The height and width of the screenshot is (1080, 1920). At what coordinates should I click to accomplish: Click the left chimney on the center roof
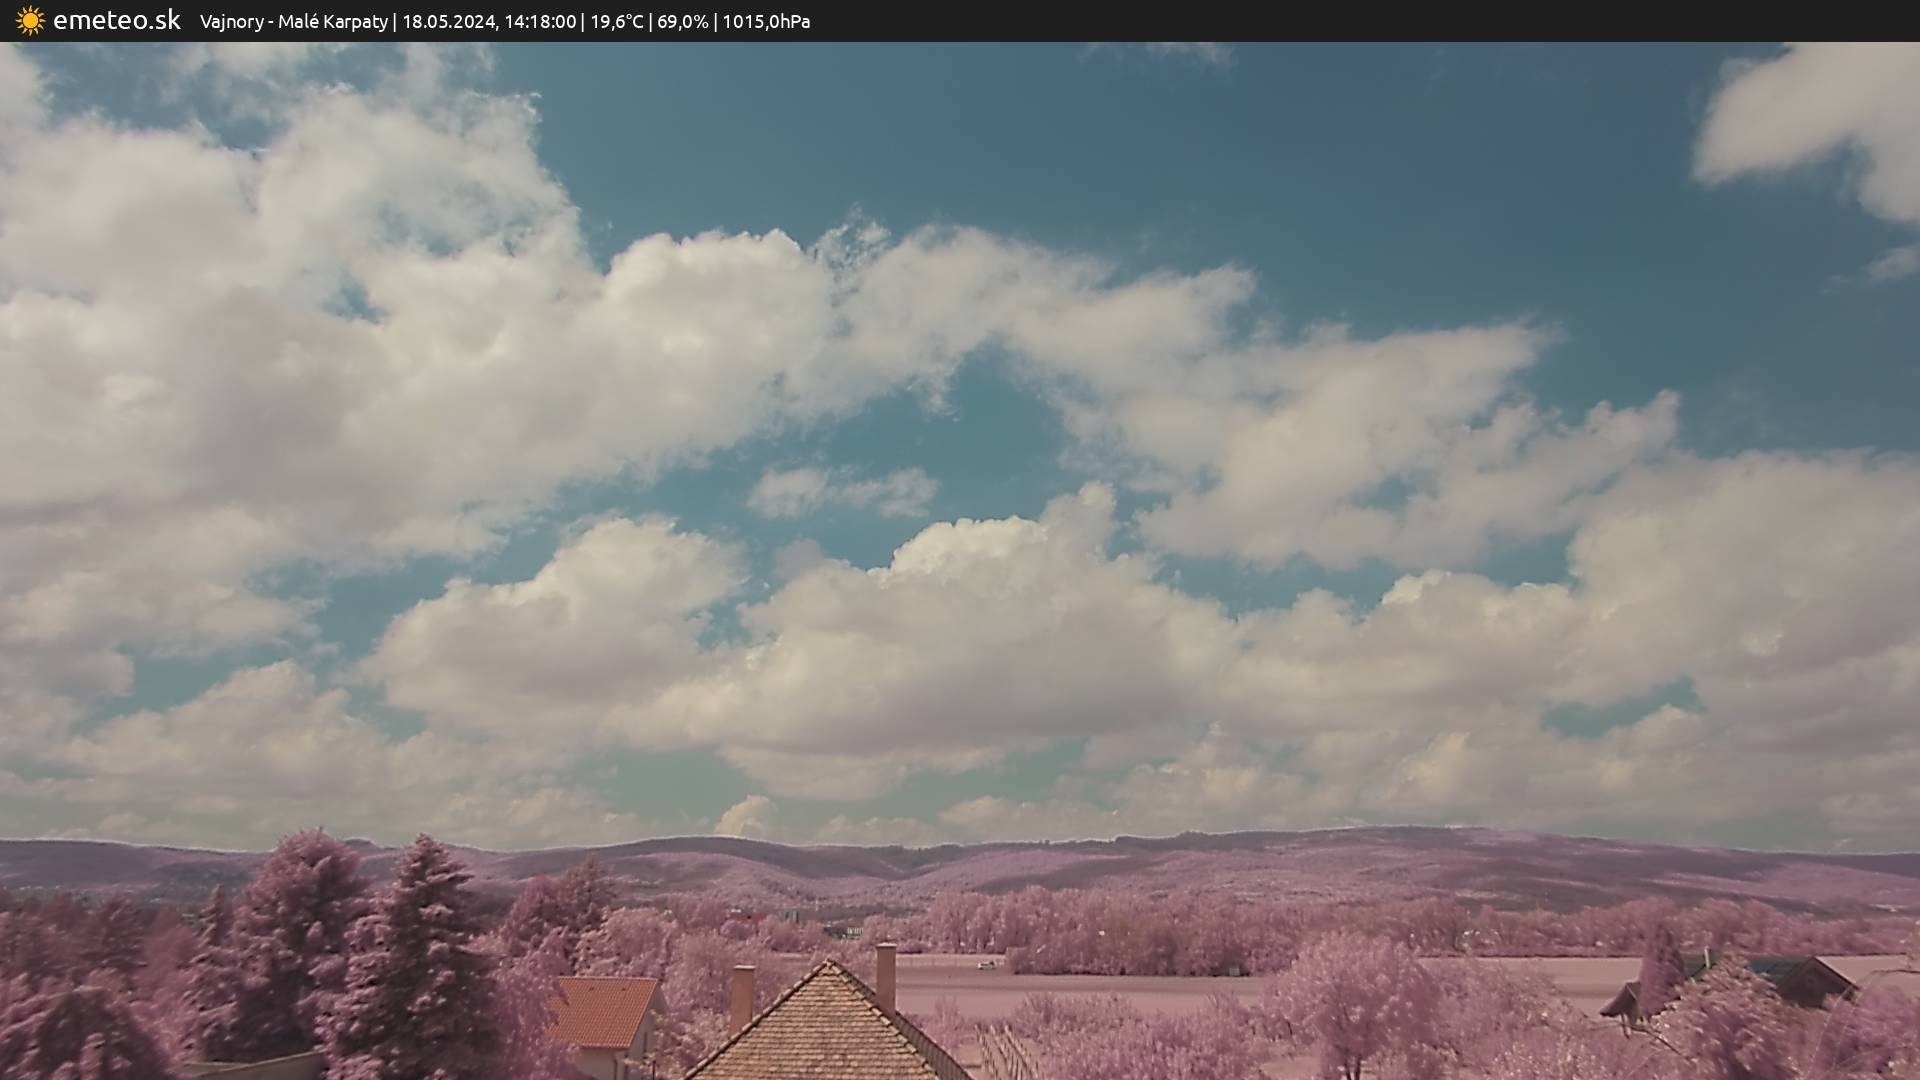(x=742, y=995)
